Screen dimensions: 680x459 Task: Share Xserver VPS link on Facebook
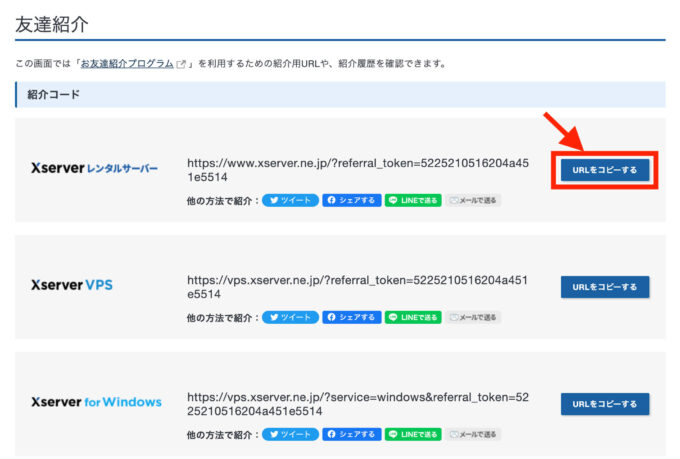351,317
